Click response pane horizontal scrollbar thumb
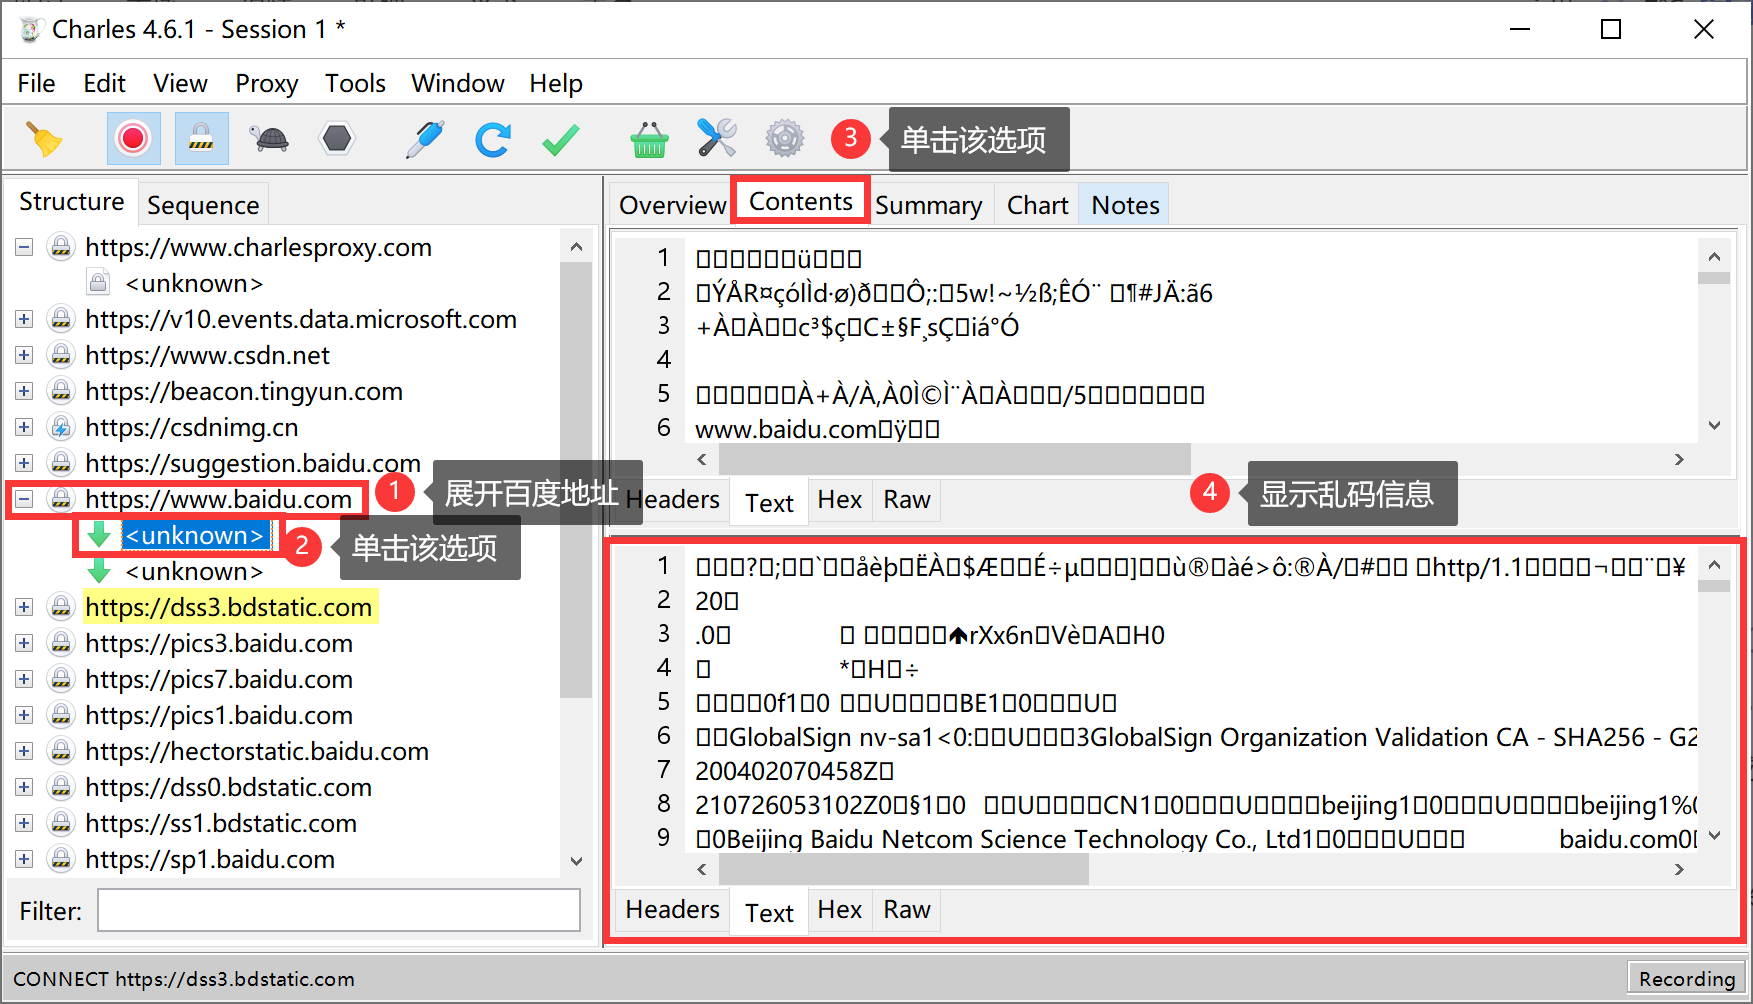The height and width of the screenshot is (1004, 1753). click(x=904, y=869)
